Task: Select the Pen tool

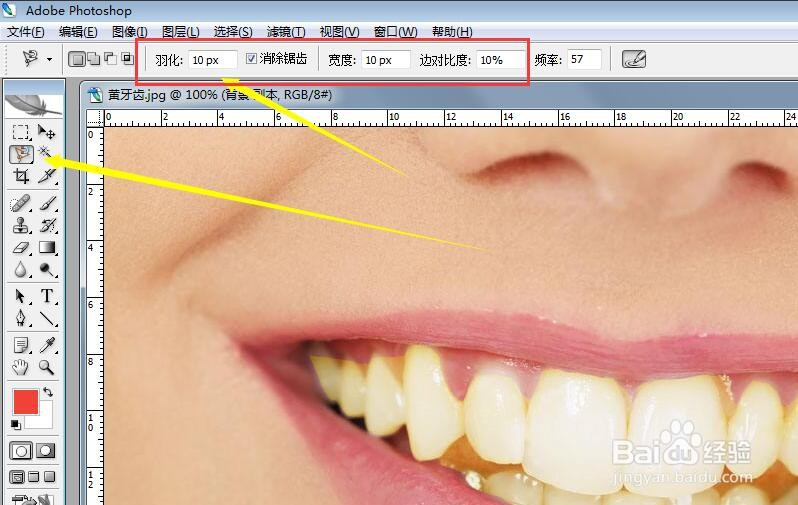Action: tap(20, 318)
